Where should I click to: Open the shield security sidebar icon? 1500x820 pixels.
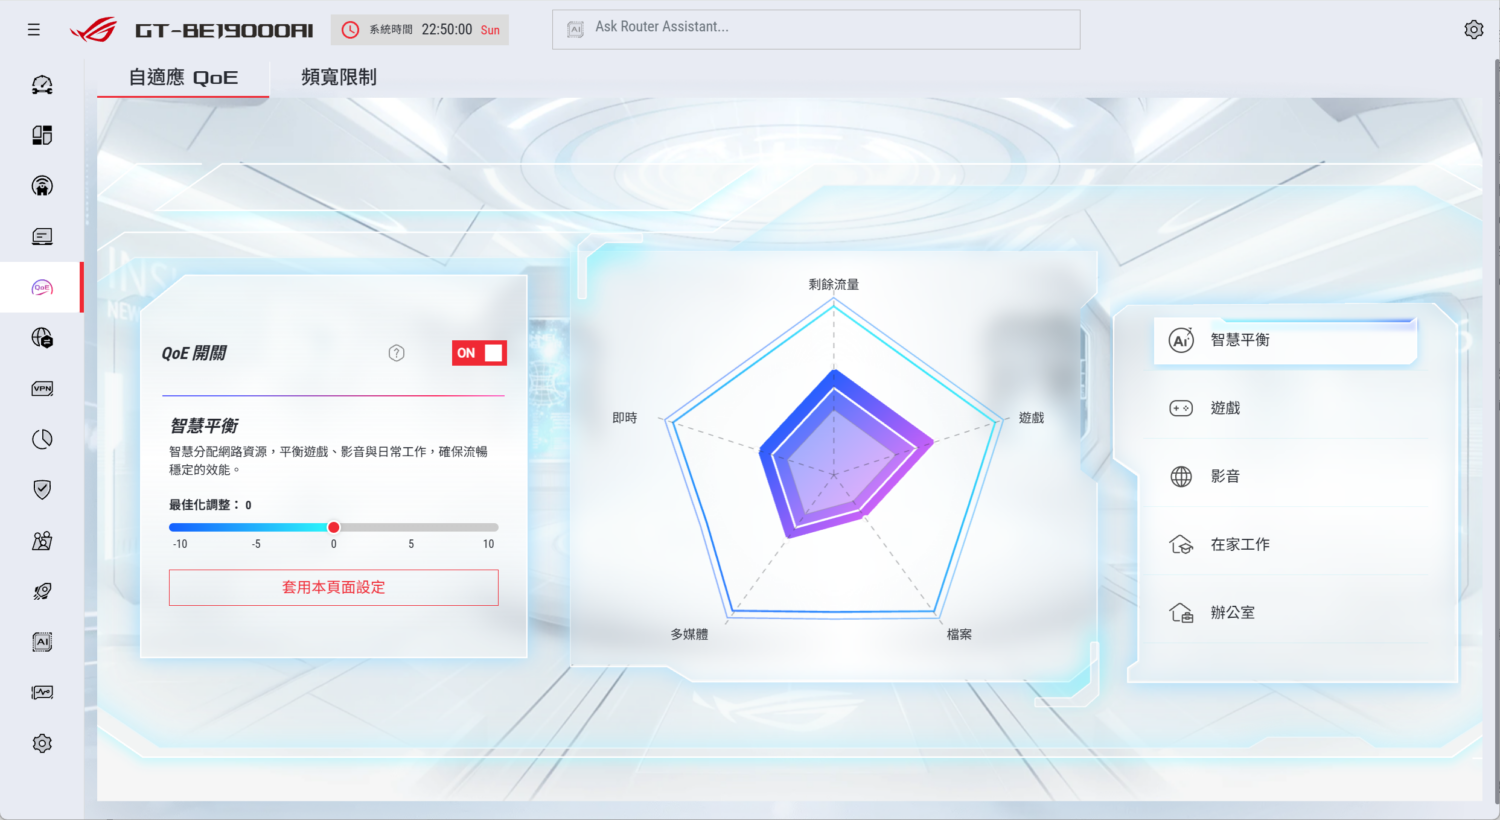click(42, 490)
